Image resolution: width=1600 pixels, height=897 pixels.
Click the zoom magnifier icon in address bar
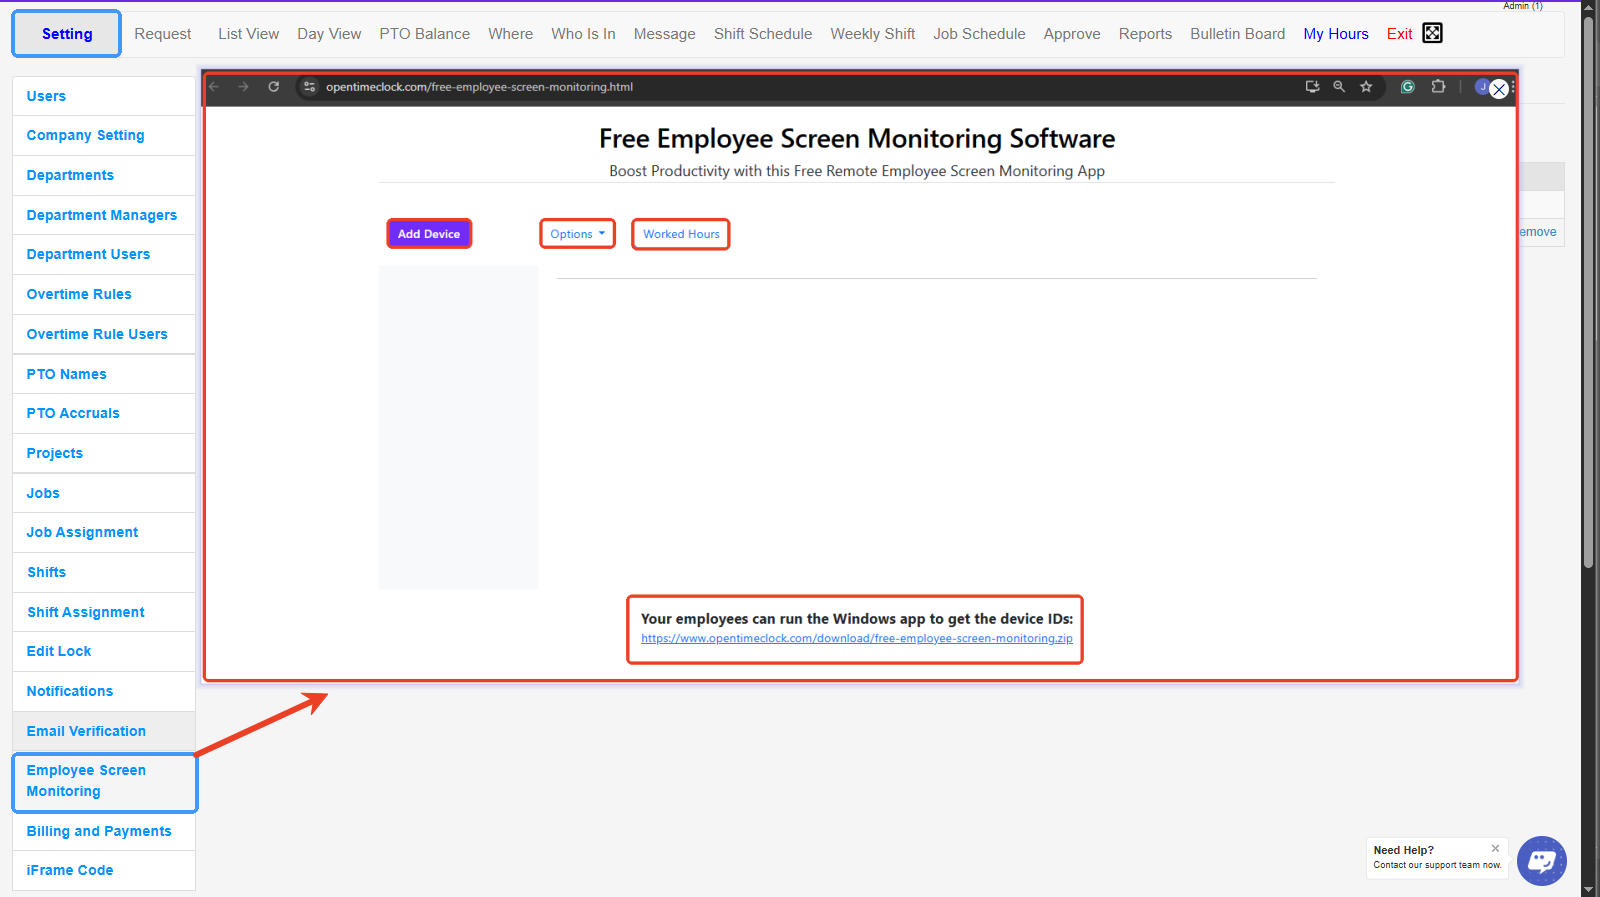click(x=1339, y=87)
